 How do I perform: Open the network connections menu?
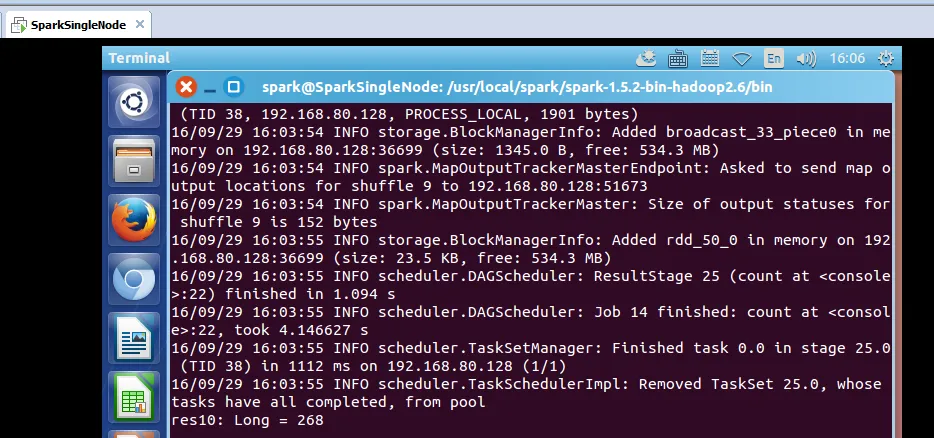pyautogui.click(x=742, y=58)
